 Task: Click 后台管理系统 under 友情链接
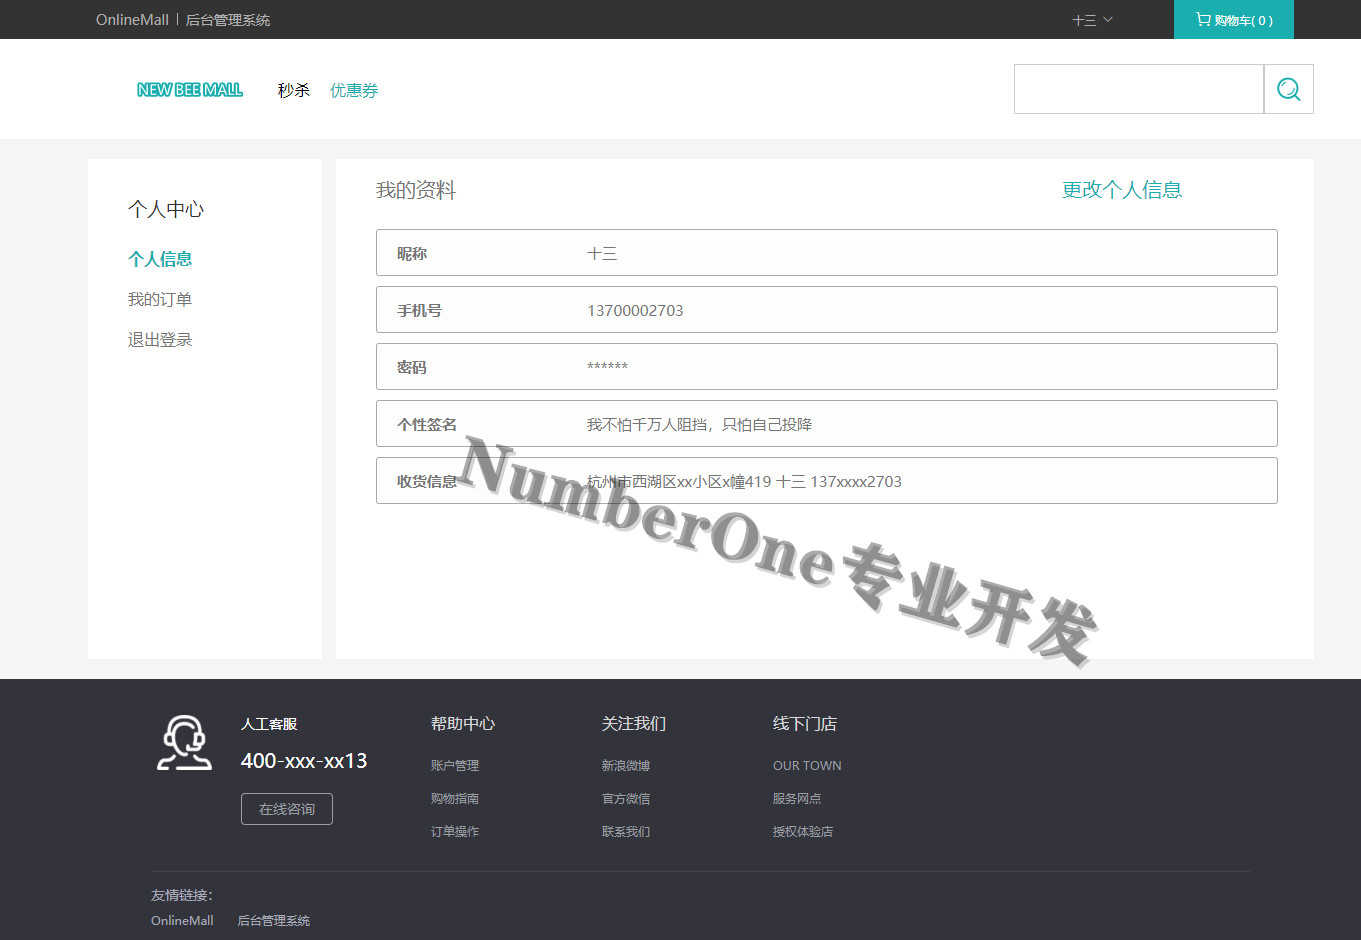[x=273, y=920]
